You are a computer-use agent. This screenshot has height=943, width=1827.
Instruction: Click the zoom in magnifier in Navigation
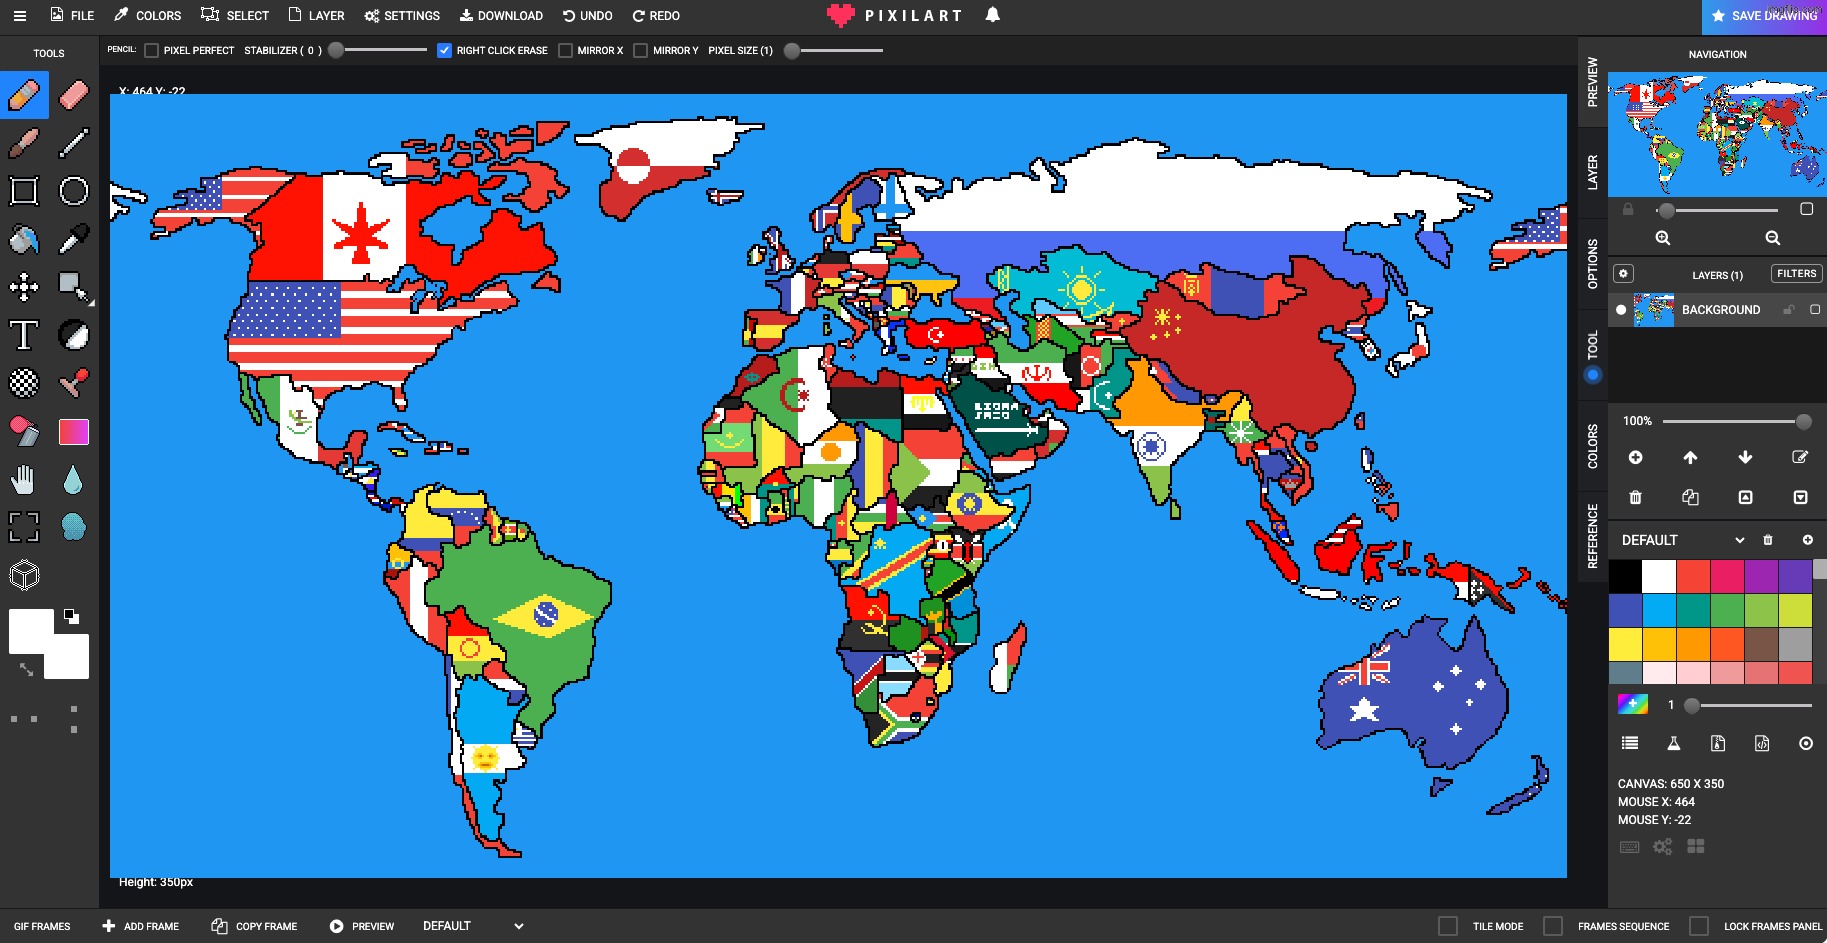tap(1662, 238)
